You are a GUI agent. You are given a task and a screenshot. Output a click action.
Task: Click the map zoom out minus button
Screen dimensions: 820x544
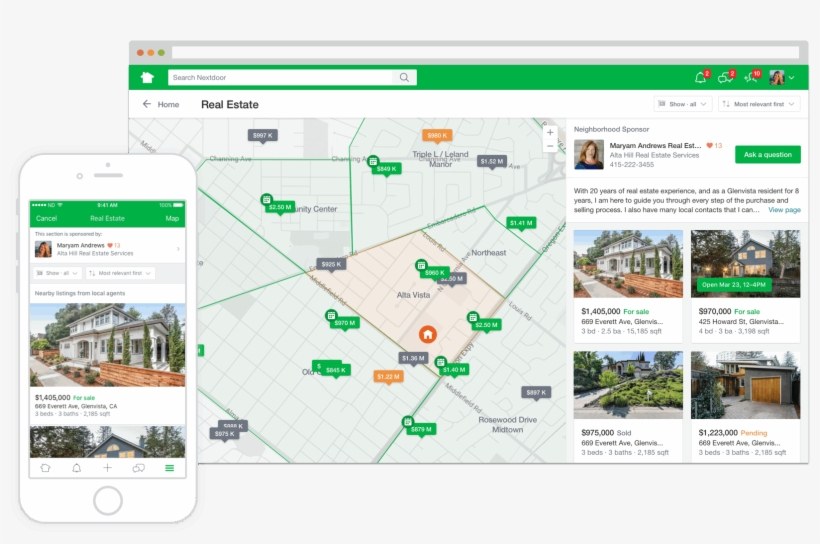pyautogui.click(x=549, y=149)
